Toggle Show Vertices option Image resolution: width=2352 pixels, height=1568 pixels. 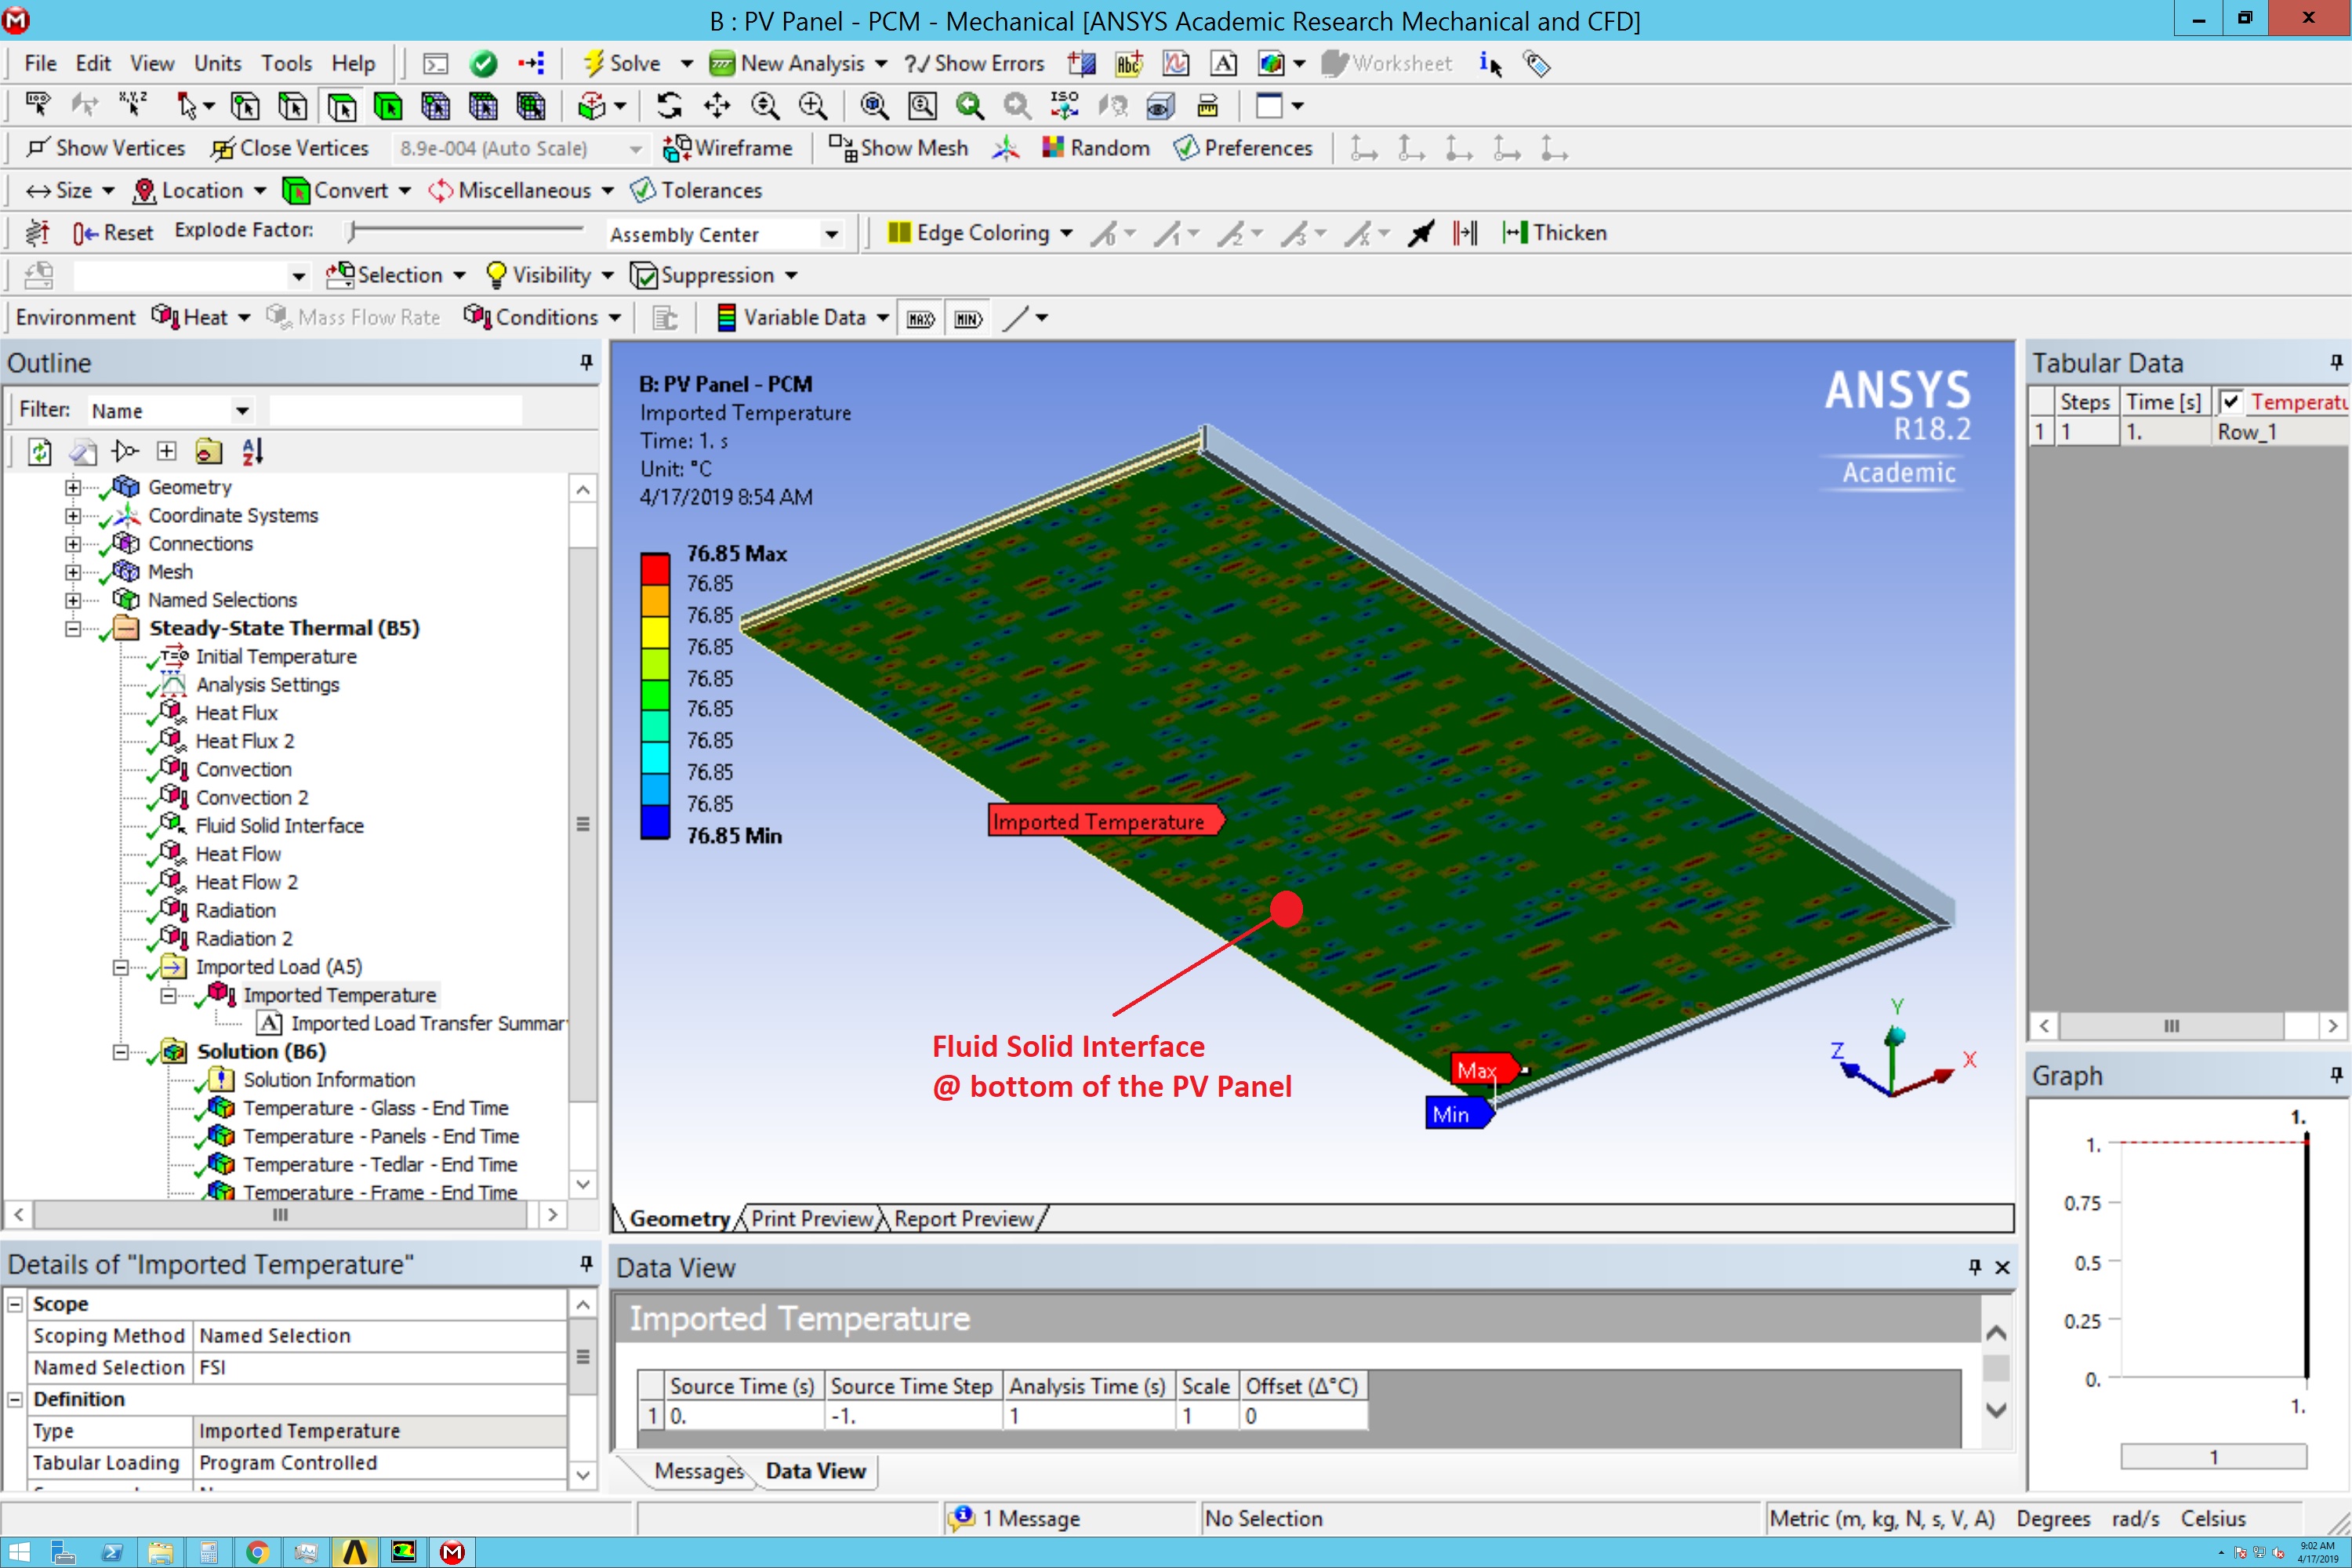point(106,148)
